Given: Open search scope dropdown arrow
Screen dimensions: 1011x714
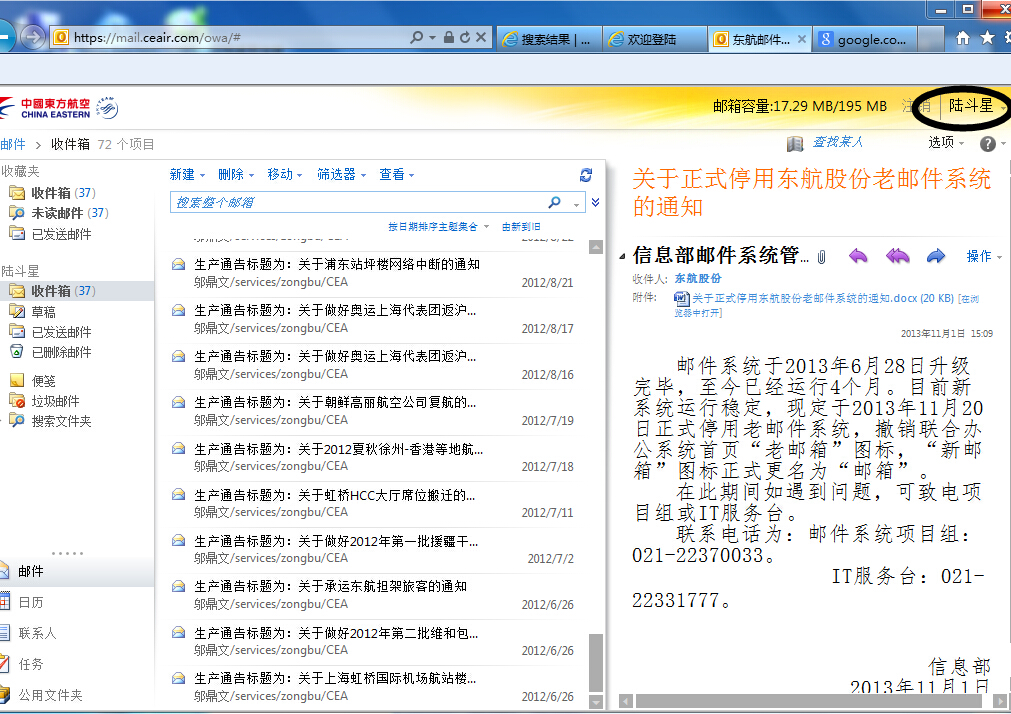Looking at the screenshot, I should tap(576, 204).
